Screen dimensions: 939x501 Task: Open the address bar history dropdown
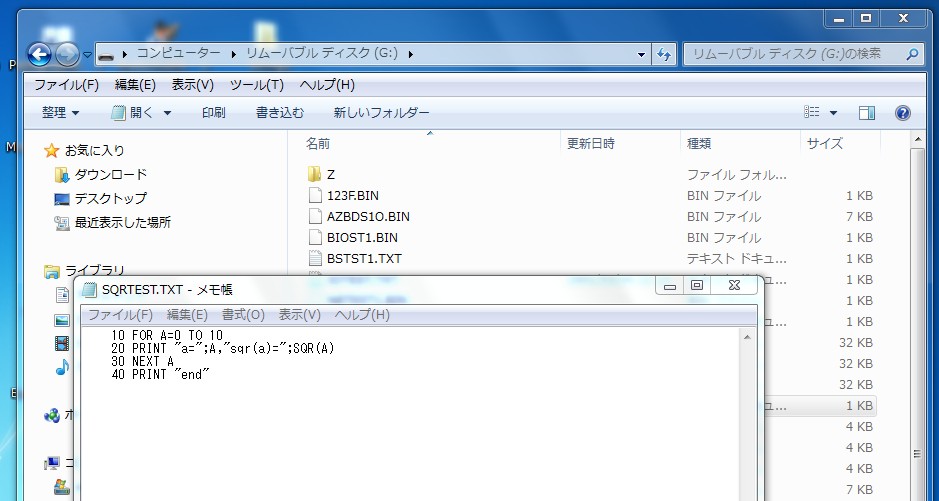(641, 54)
